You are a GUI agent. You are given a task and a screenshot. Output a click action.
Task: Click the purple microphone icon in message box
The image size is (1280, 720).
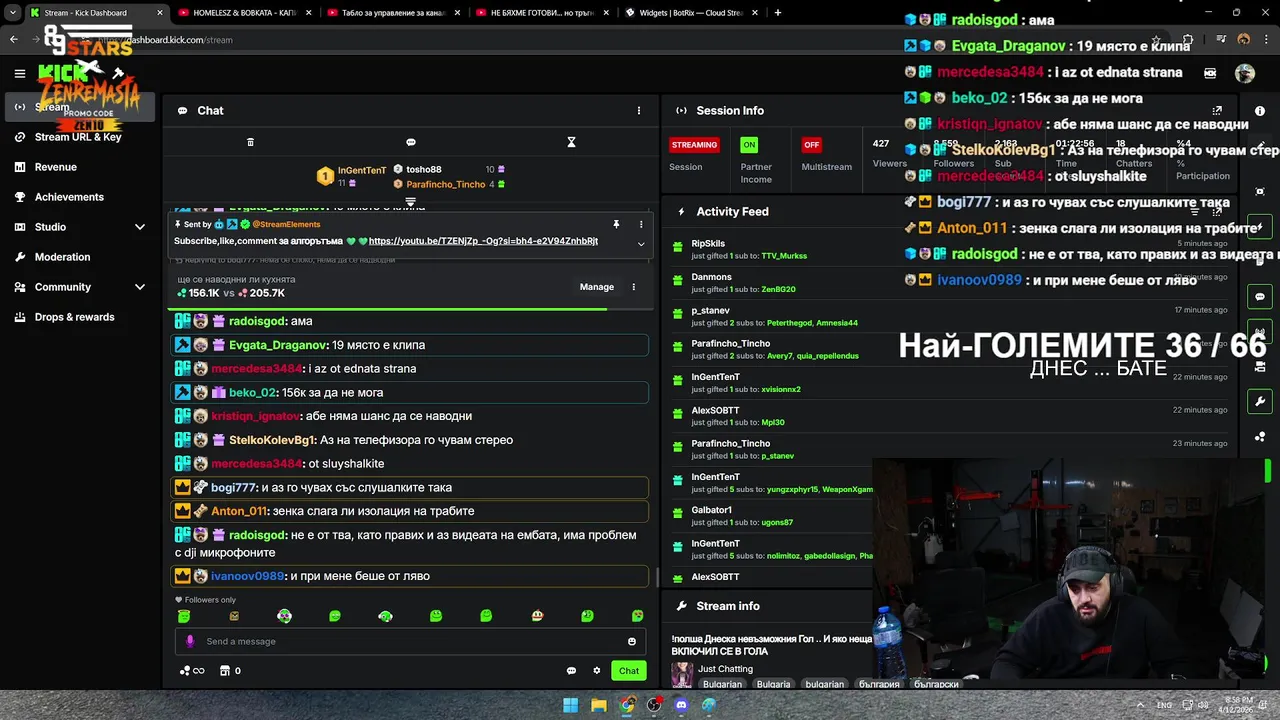pos(190,641)
